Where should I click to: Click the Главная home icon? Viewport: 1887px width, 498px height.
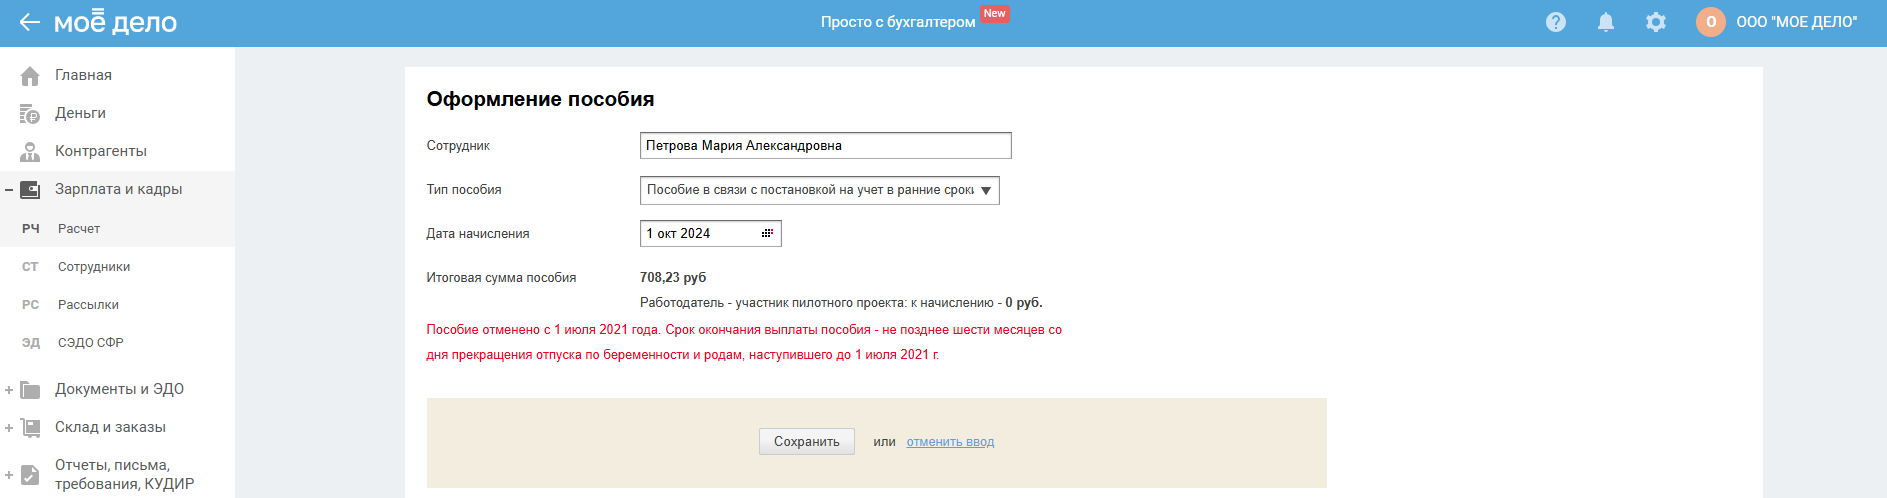(30, 76)
